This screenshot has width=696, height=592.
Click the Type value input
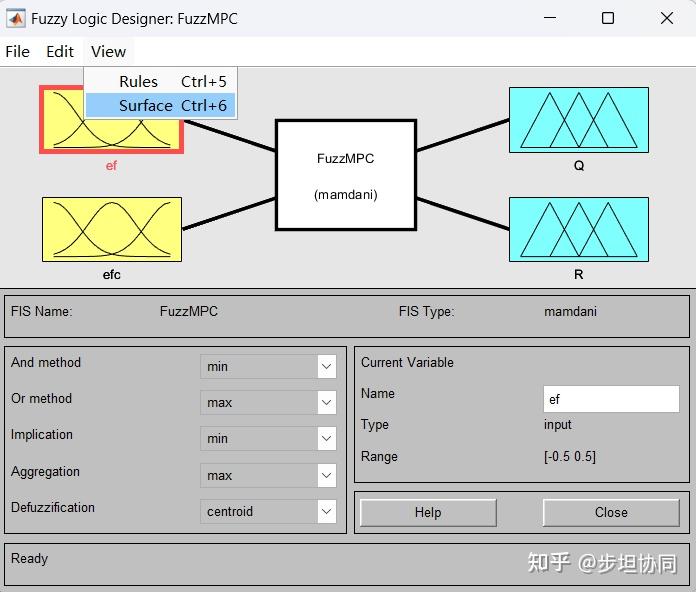point(558,425)
